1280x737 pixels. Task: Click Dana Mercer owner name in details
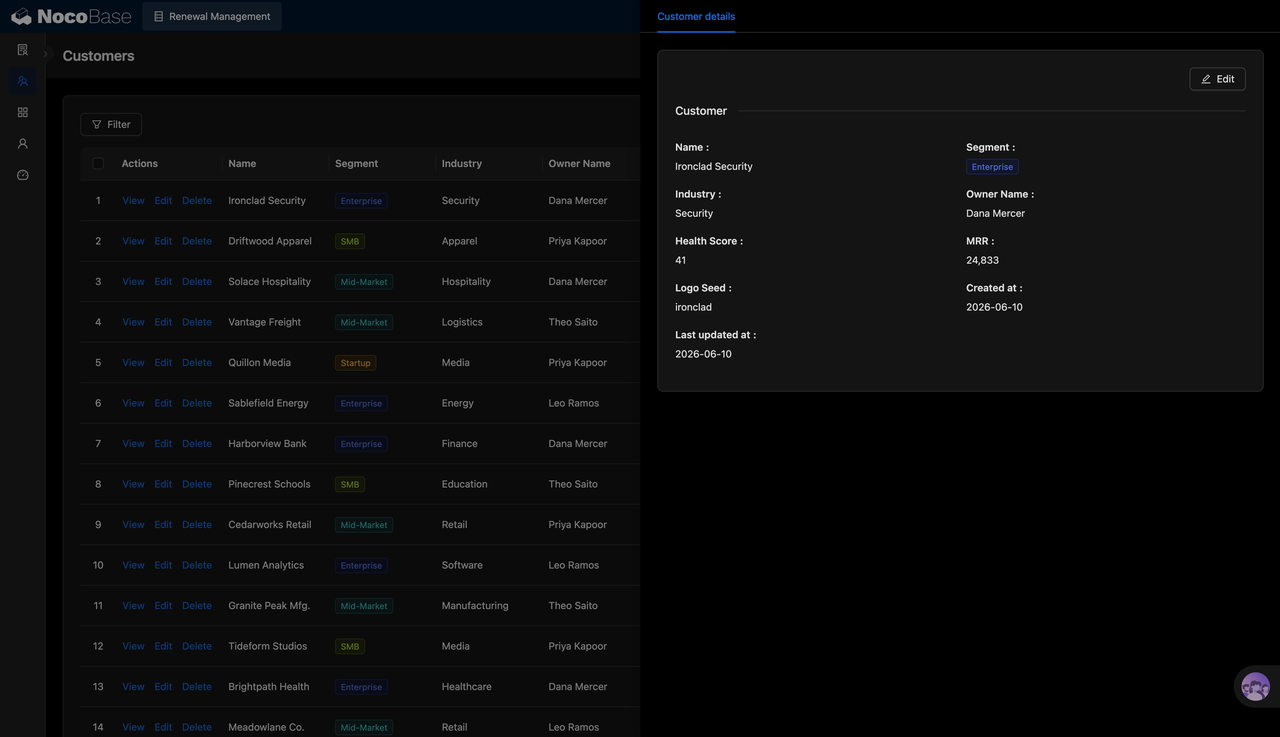pyautogui.click(x=995, y=213)
